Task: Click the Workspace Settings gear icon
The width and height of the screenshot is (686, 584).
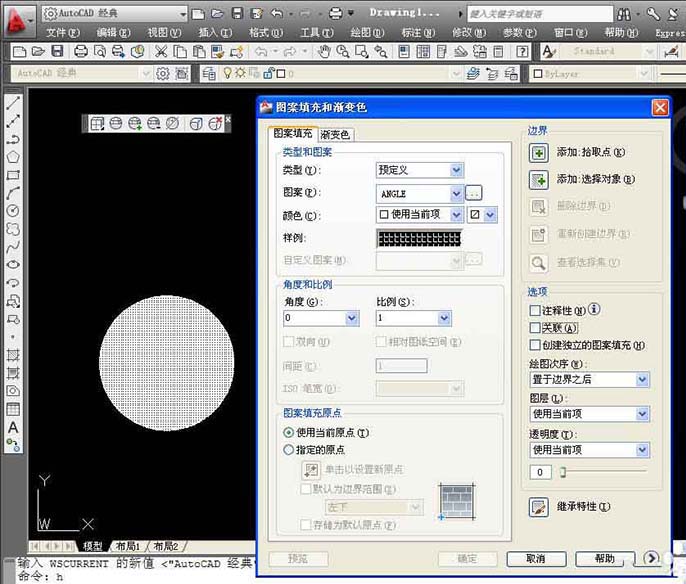Action: coord(163,73)
